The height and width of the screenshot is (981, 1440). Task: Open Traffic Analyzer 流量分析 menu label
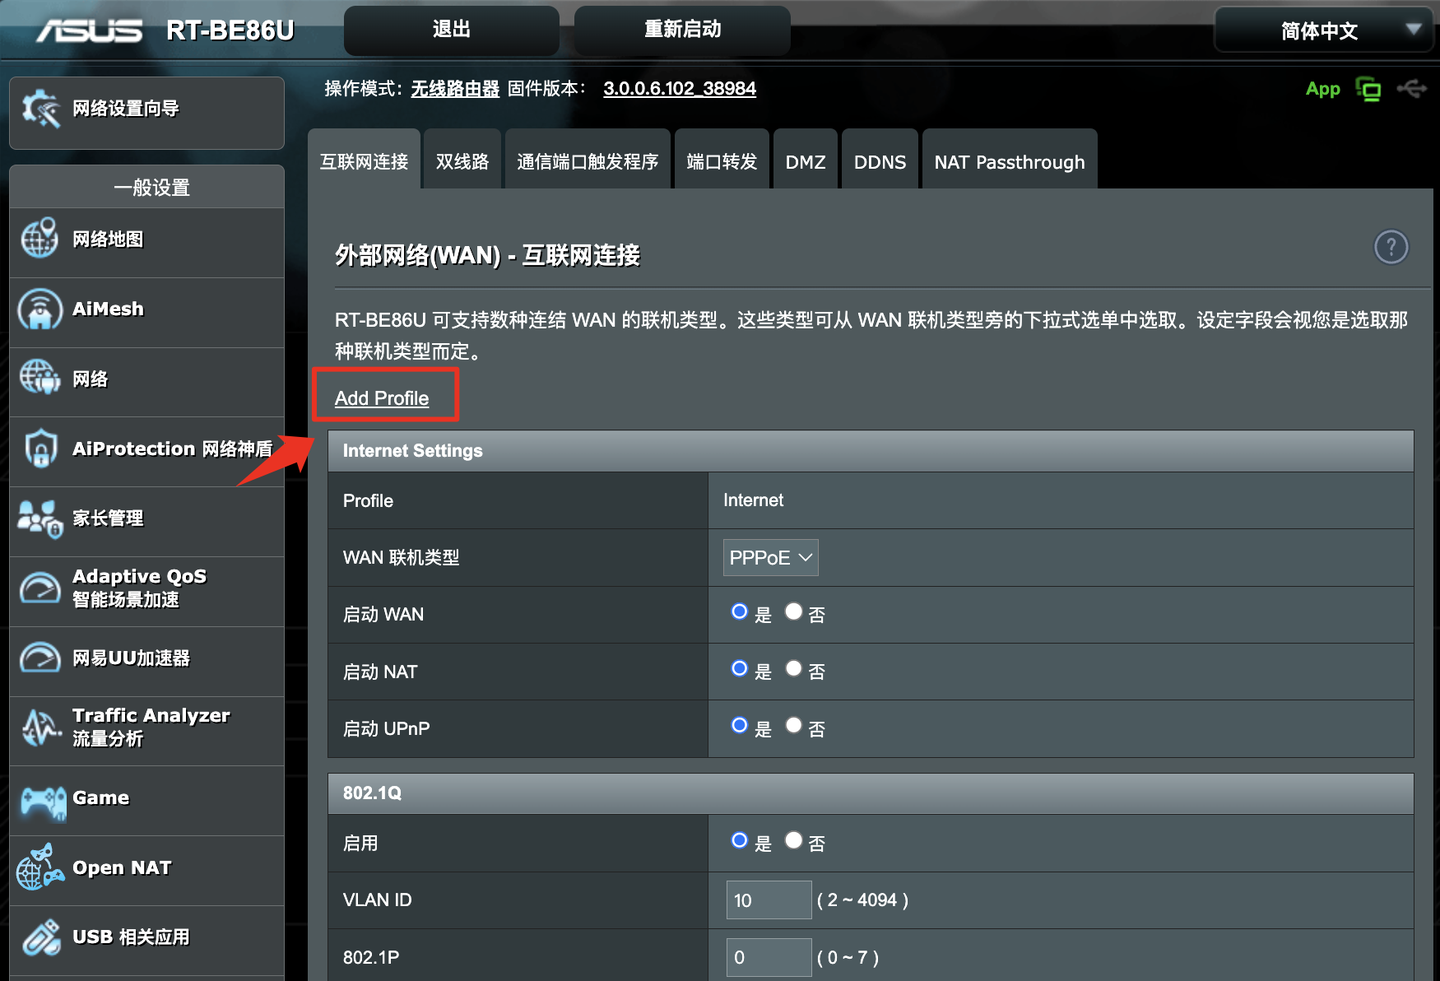(x=151, y=727)
